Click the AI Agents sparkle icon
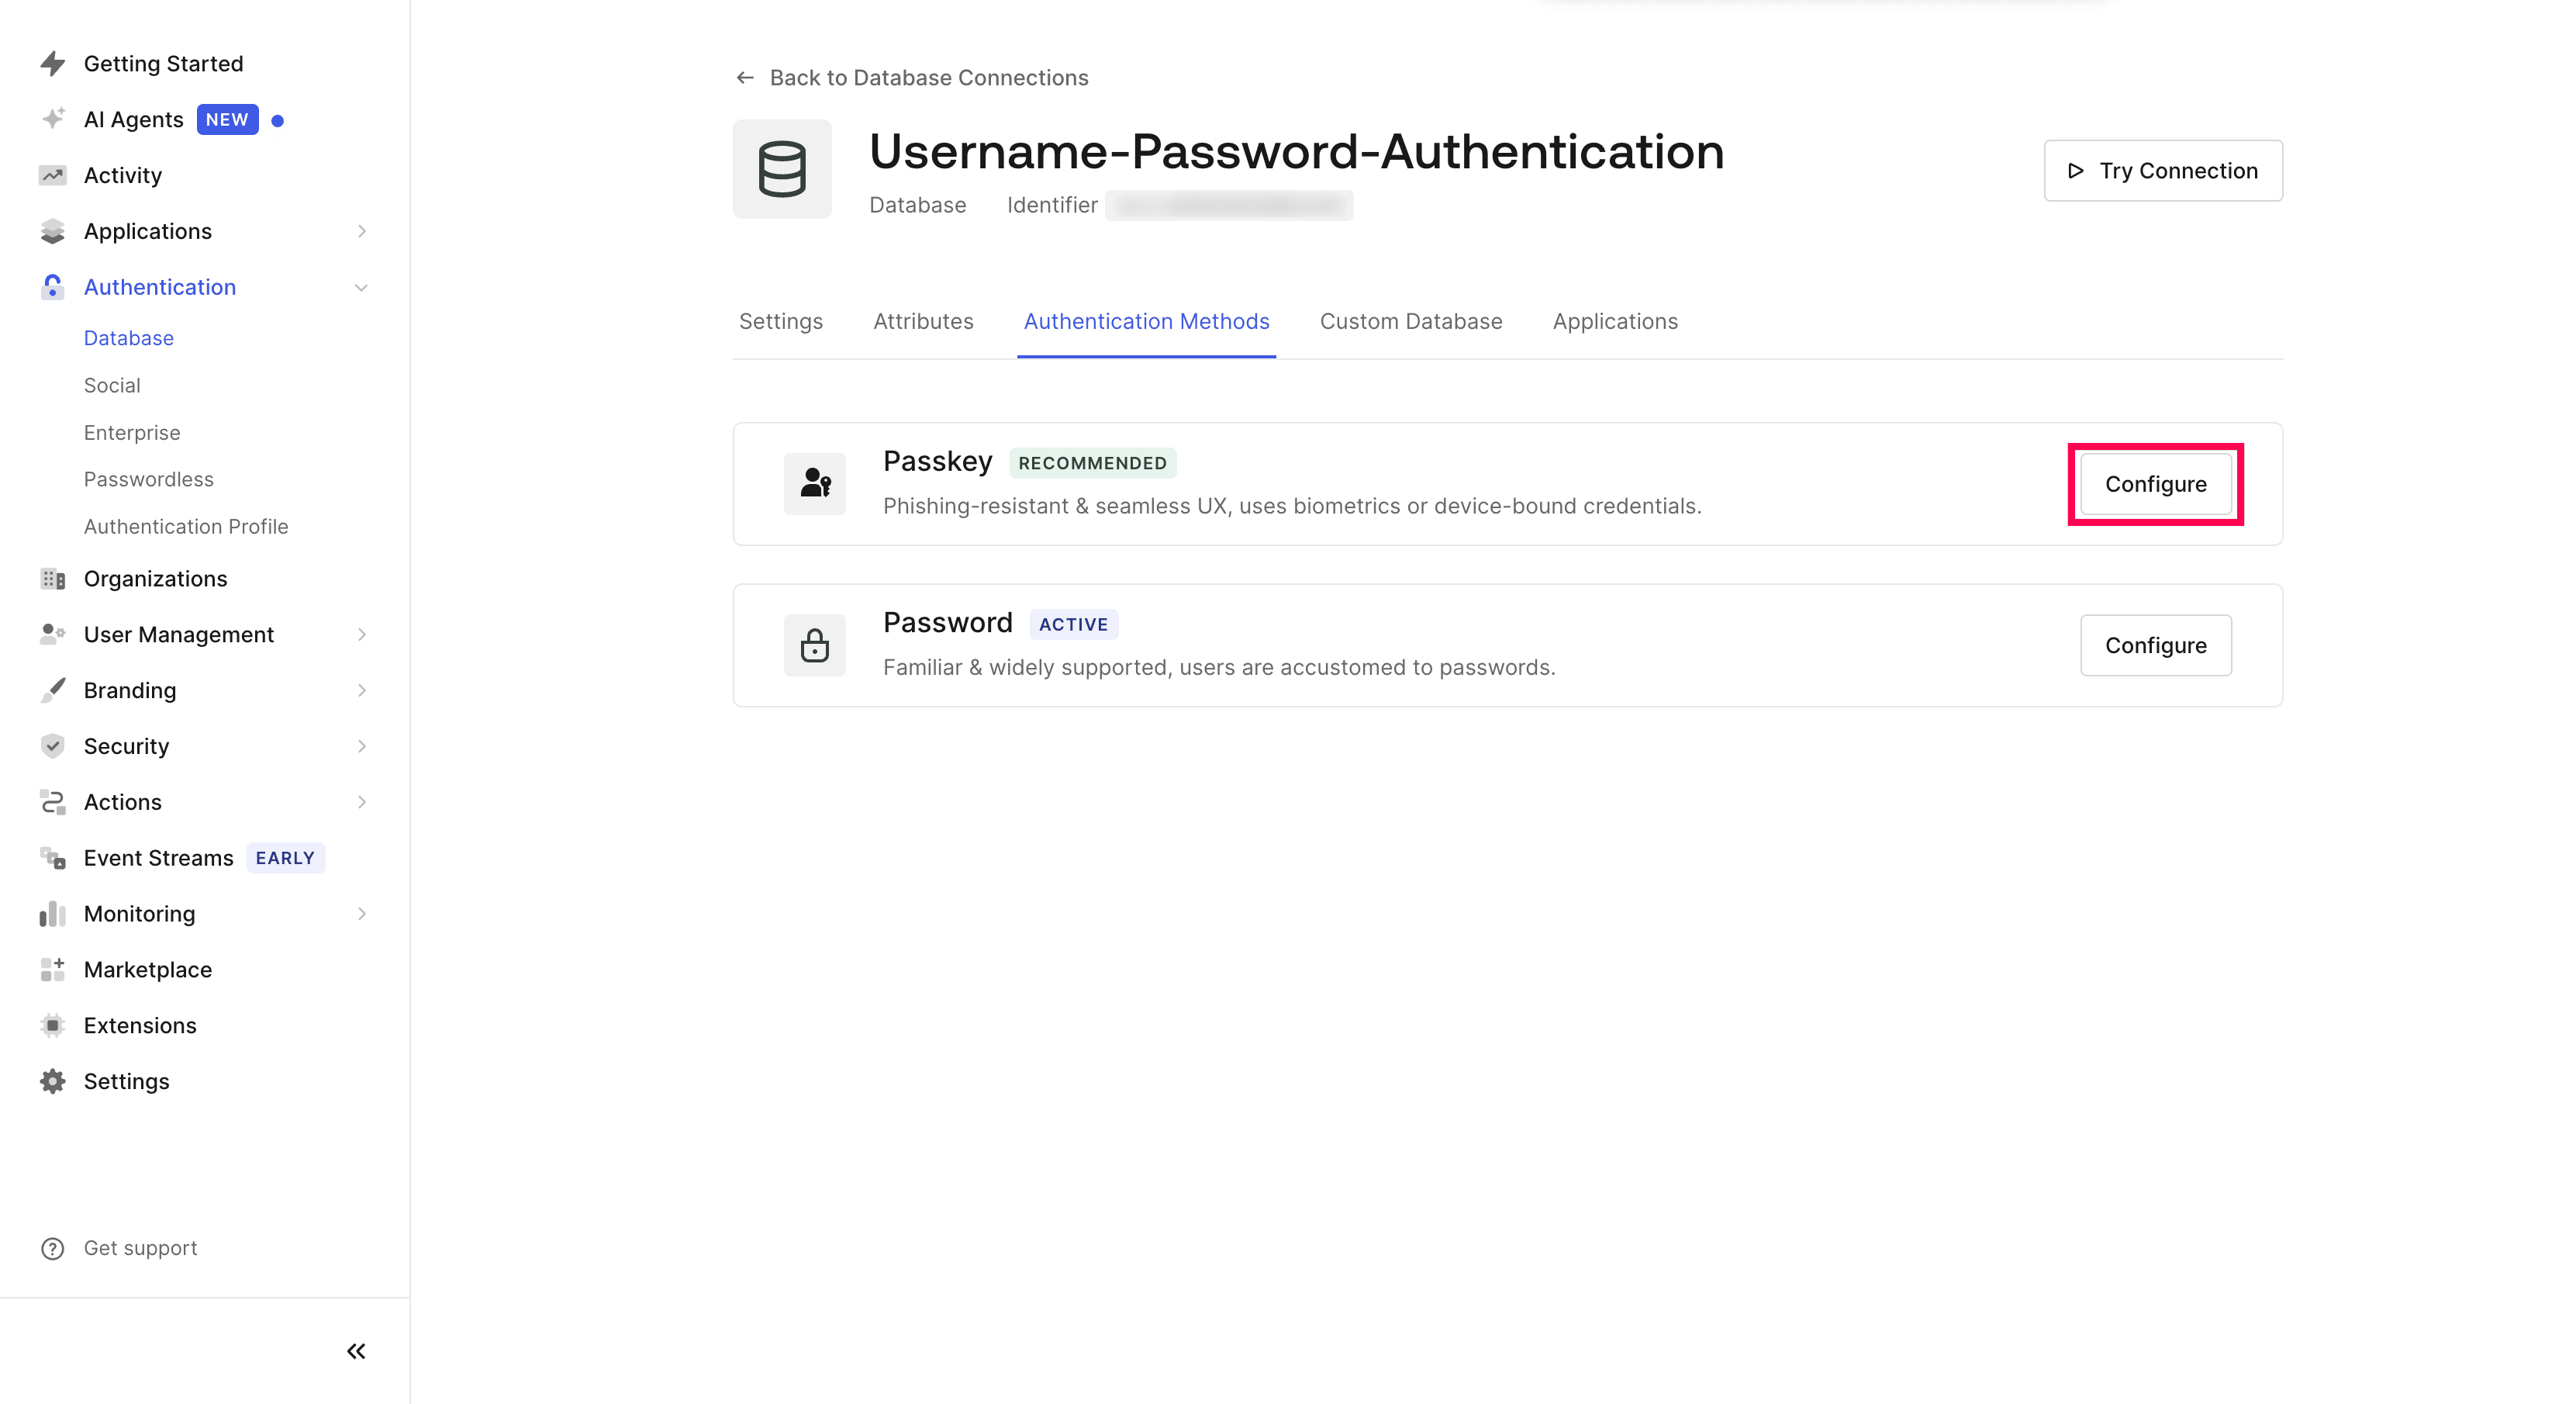This screenshot has width=2576, height=1404. pos(53,119)
